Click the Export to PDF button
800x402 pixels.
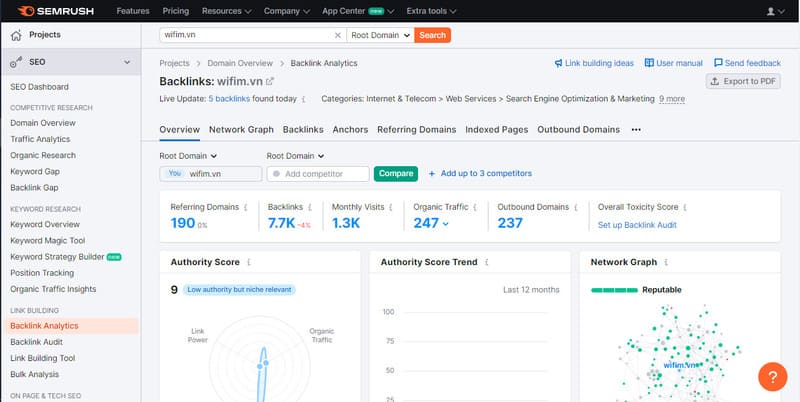tap(743, 81)
